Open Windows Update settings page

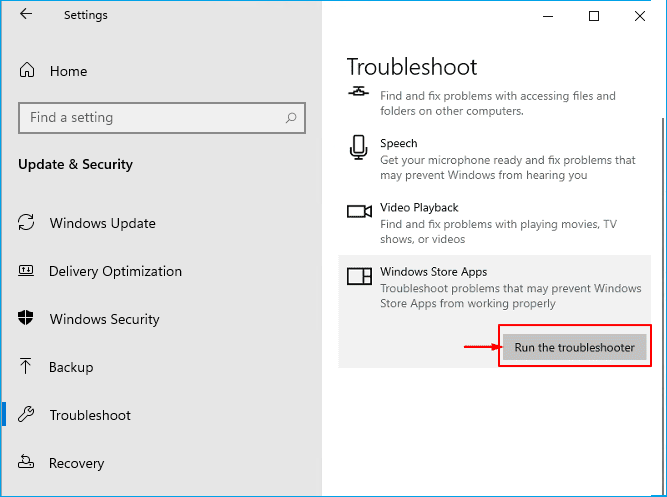[x=102, y=223]
